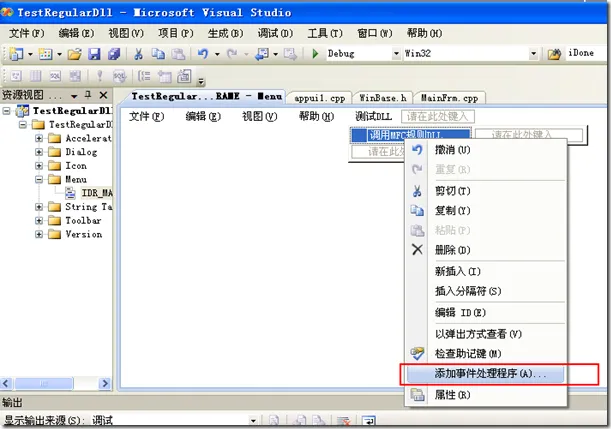Choose 新插入(I) in the context menu
This screenshot has width=611, height=429.
point(485,271)
